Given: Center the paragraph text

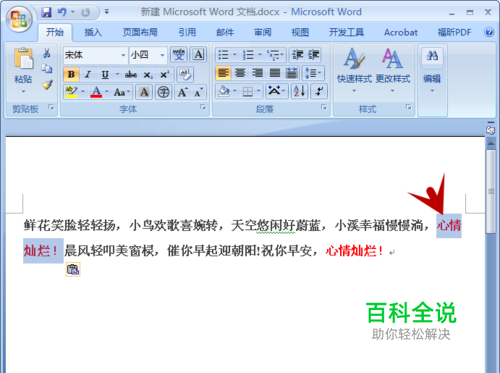Looking at the screenshot, I should [240, 73].
